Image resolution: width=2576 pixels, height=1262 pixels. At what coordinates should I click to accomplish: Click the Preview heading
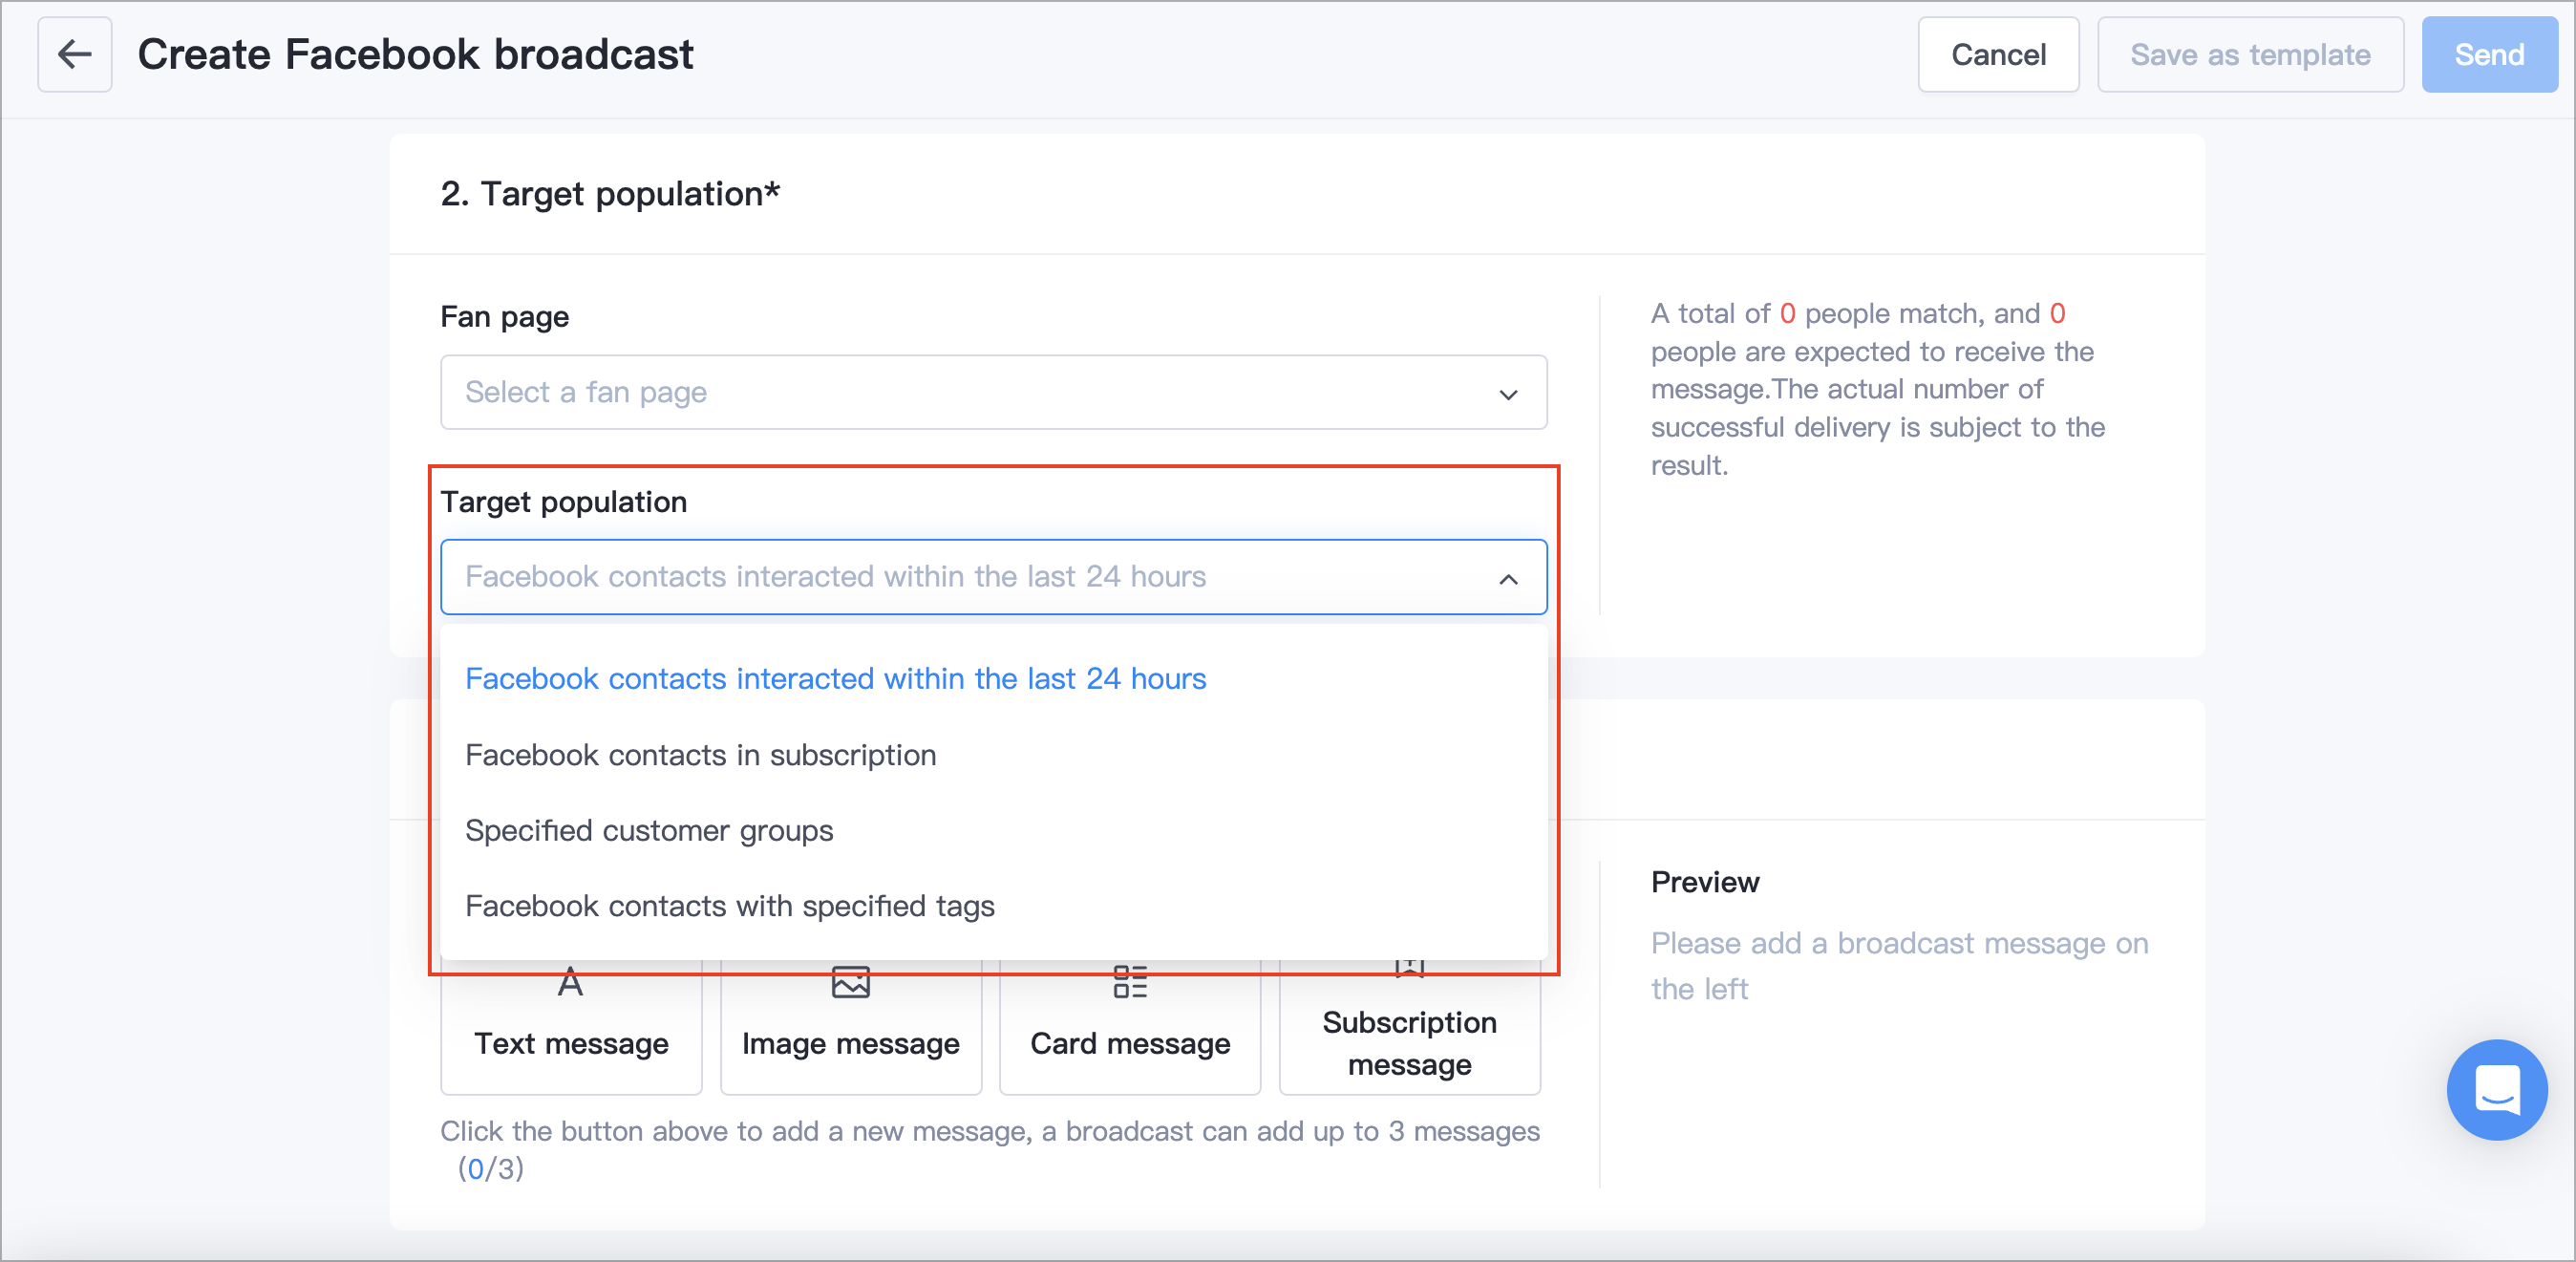1705,882
